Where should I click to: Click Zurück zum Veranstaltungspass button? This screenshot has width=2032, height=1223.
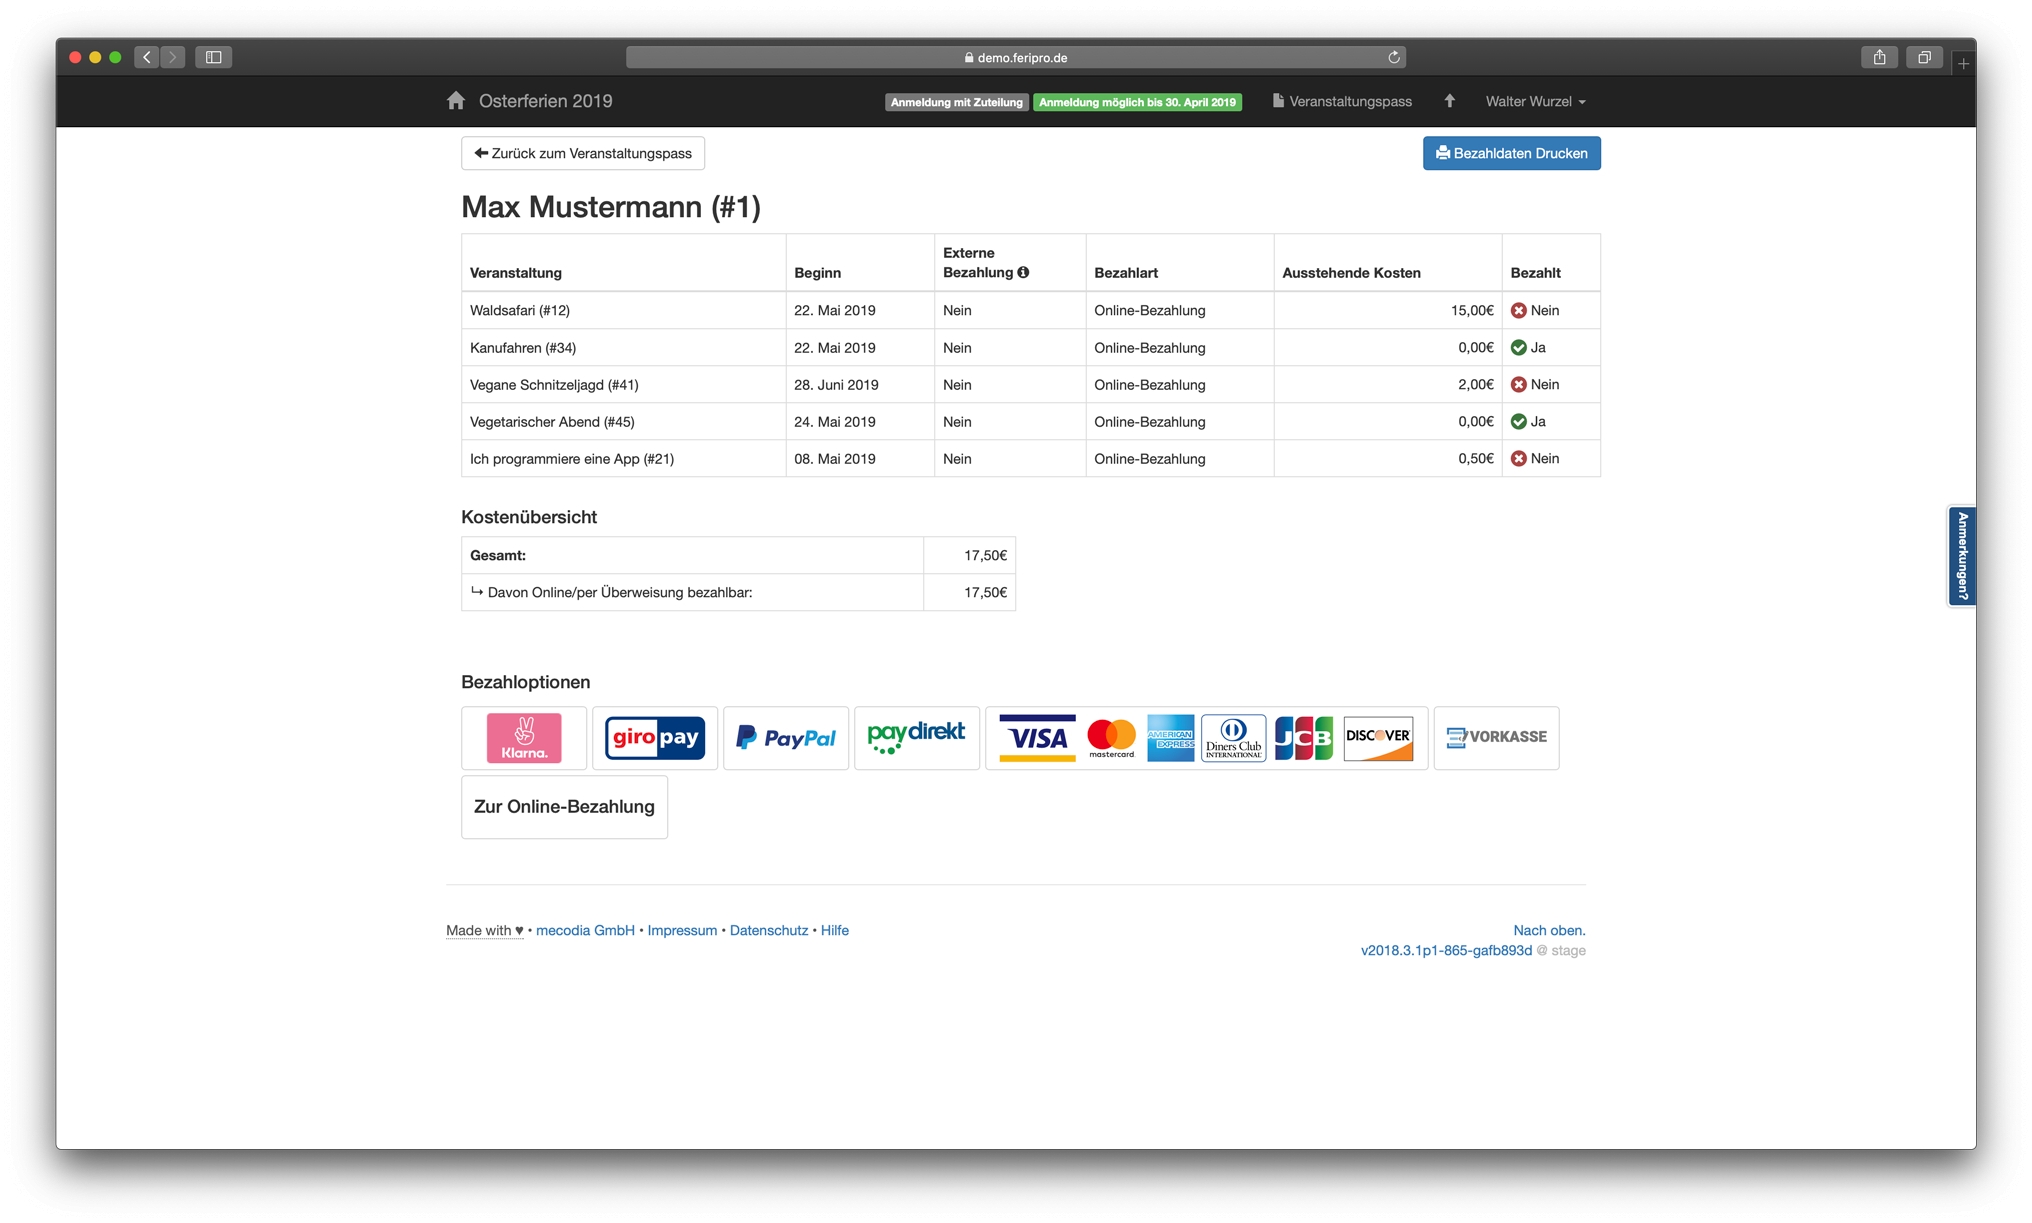583,154
